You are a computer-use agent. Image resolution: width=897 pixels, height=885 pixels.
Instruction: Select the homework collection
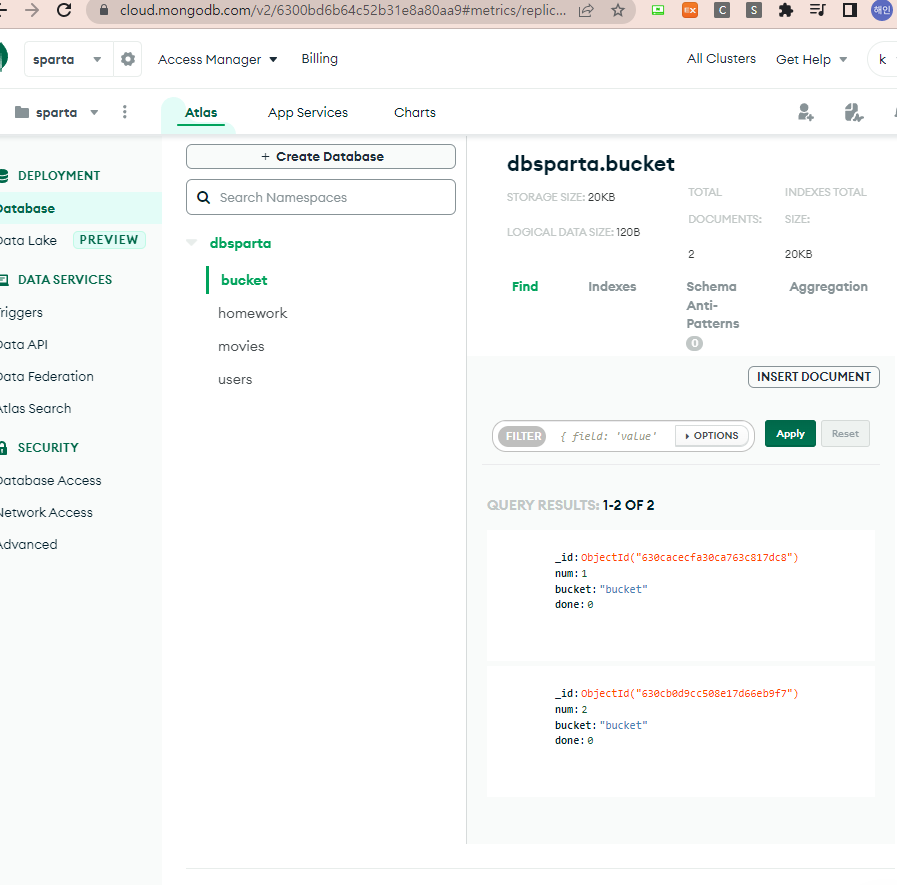[252, 313]
